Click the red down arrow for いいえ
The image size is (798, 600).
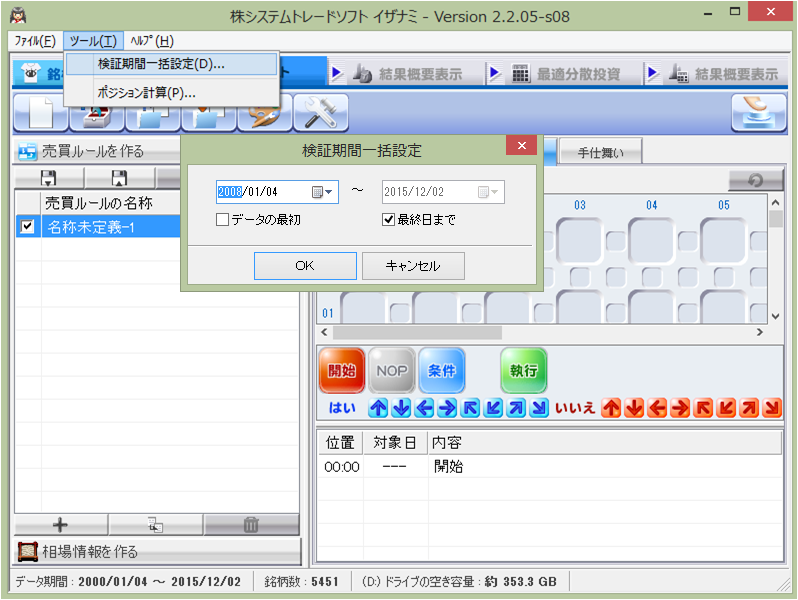click(x=635, y=408)
